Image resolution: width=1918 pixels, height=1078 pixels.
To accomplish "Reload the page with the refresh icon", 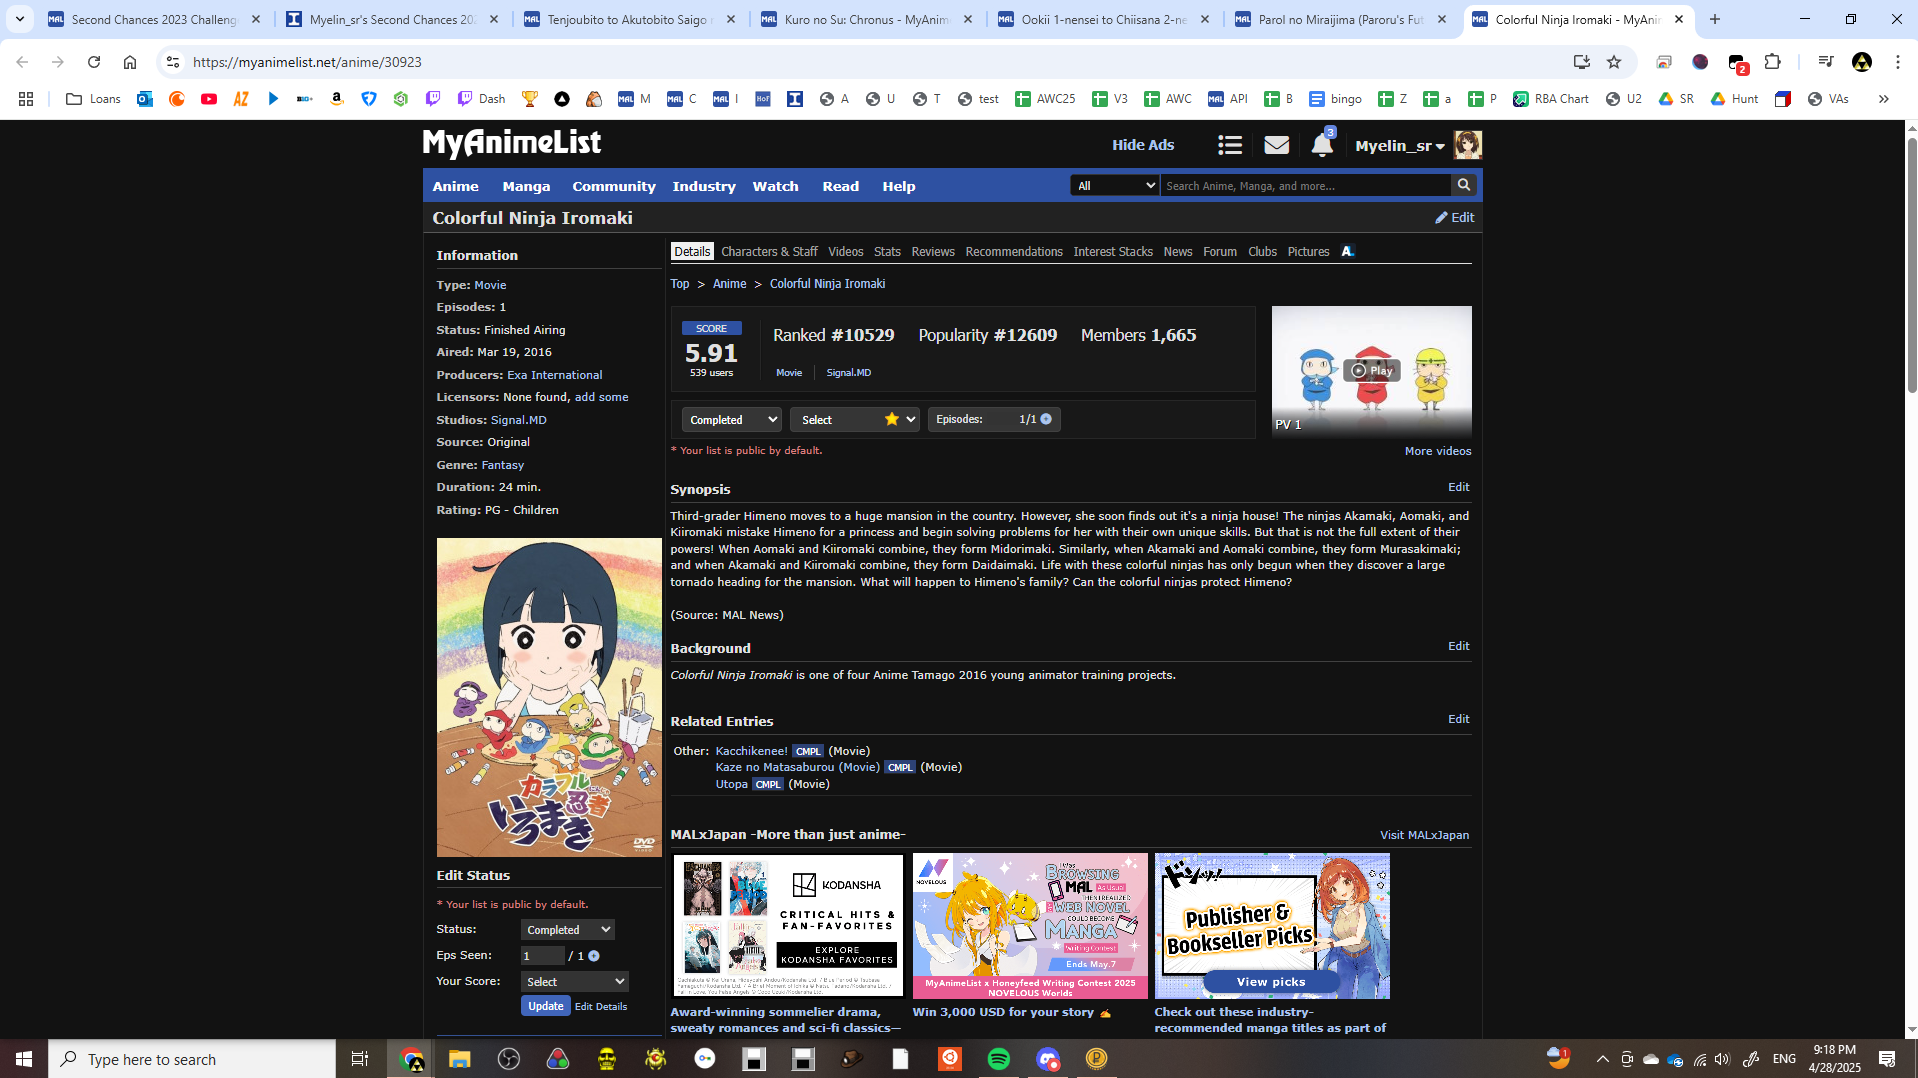I will [94, 62].
